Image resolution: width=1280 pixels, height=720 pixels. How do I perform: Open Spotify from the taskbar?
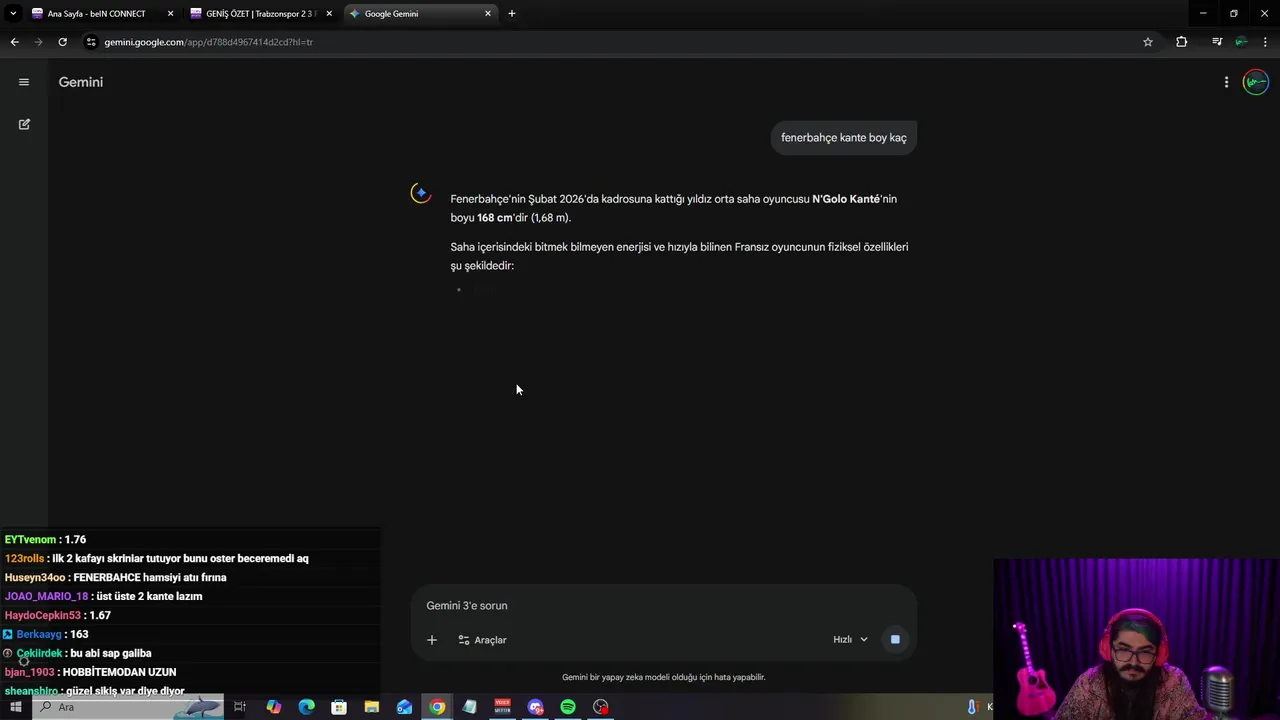click(568, 707)
